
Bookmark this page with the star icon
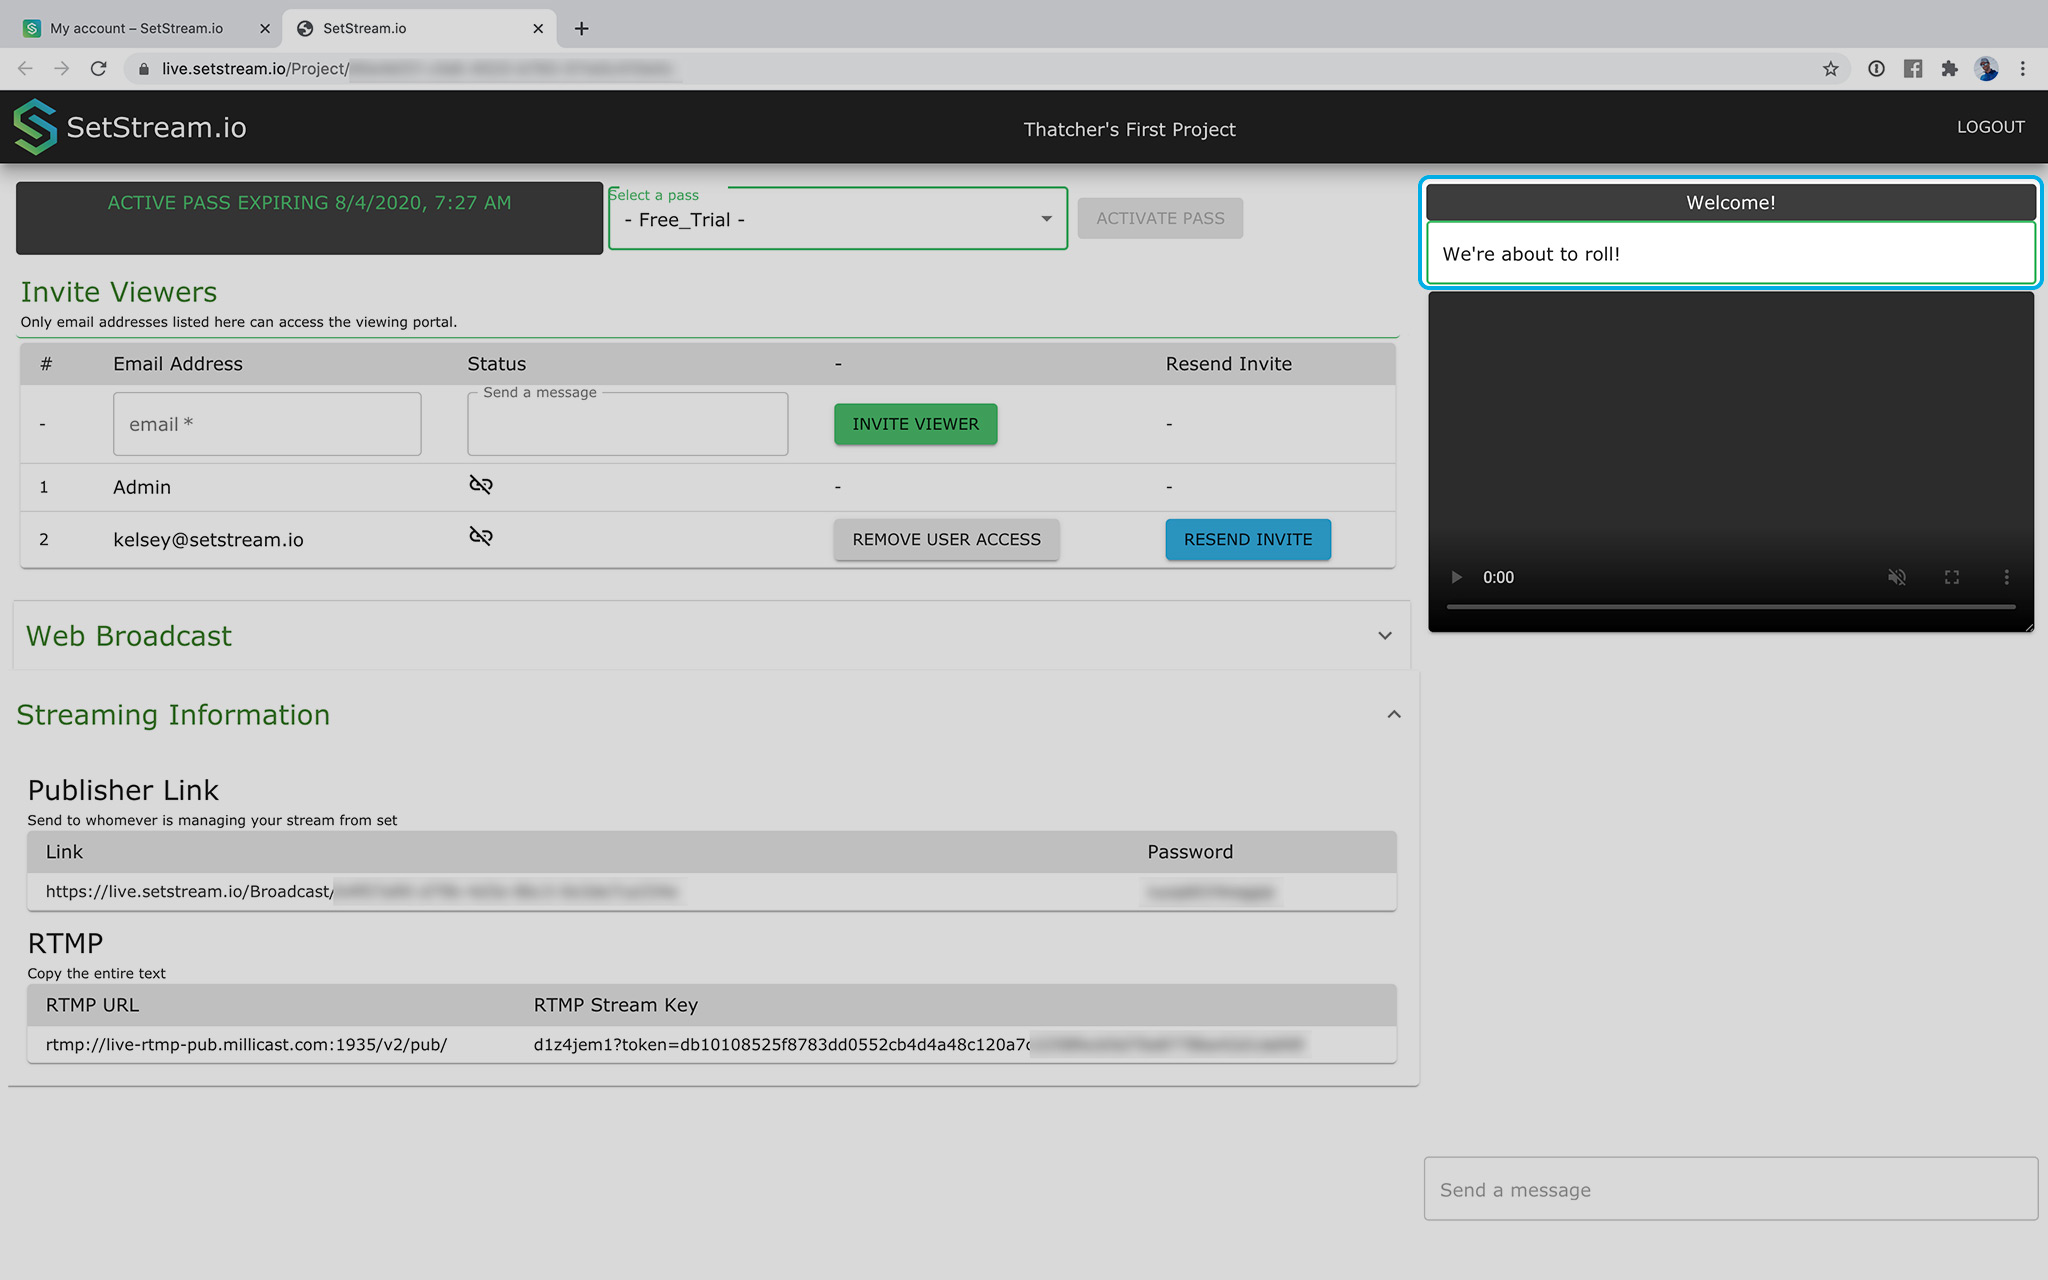[1830, 69]
